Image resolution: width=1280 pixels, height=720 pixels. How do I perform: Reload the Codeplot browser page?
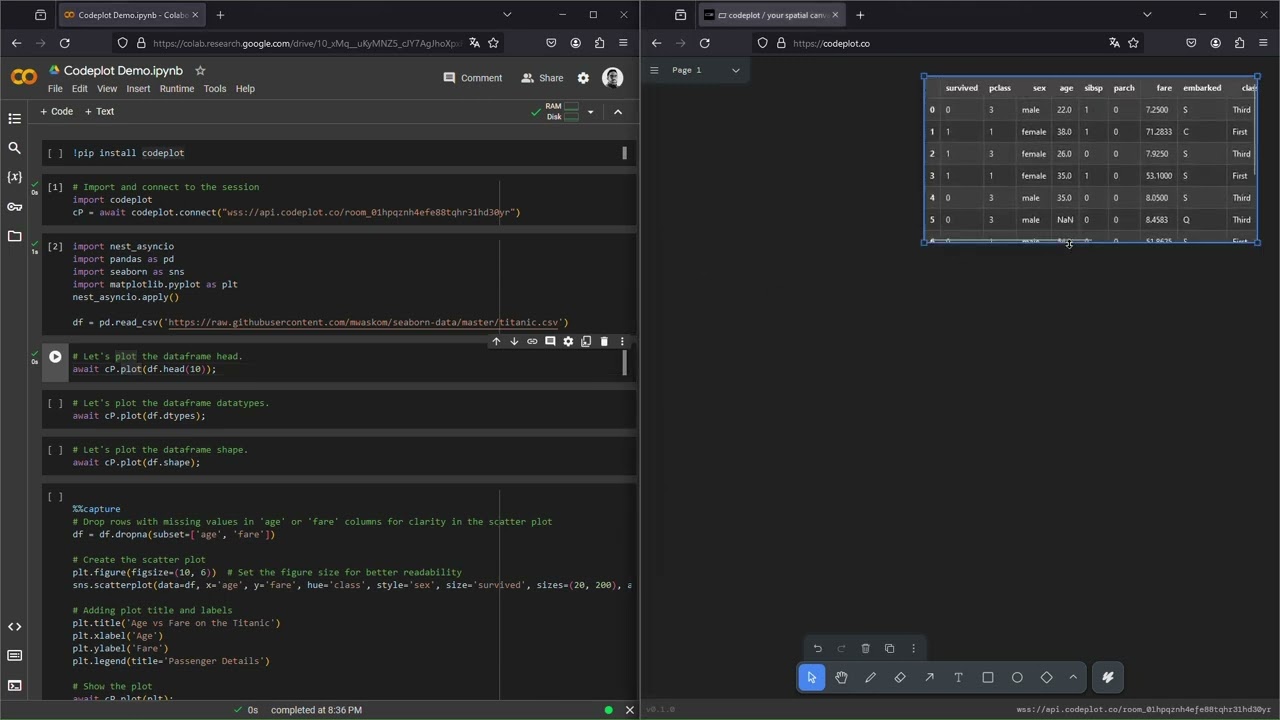(704, 43)
